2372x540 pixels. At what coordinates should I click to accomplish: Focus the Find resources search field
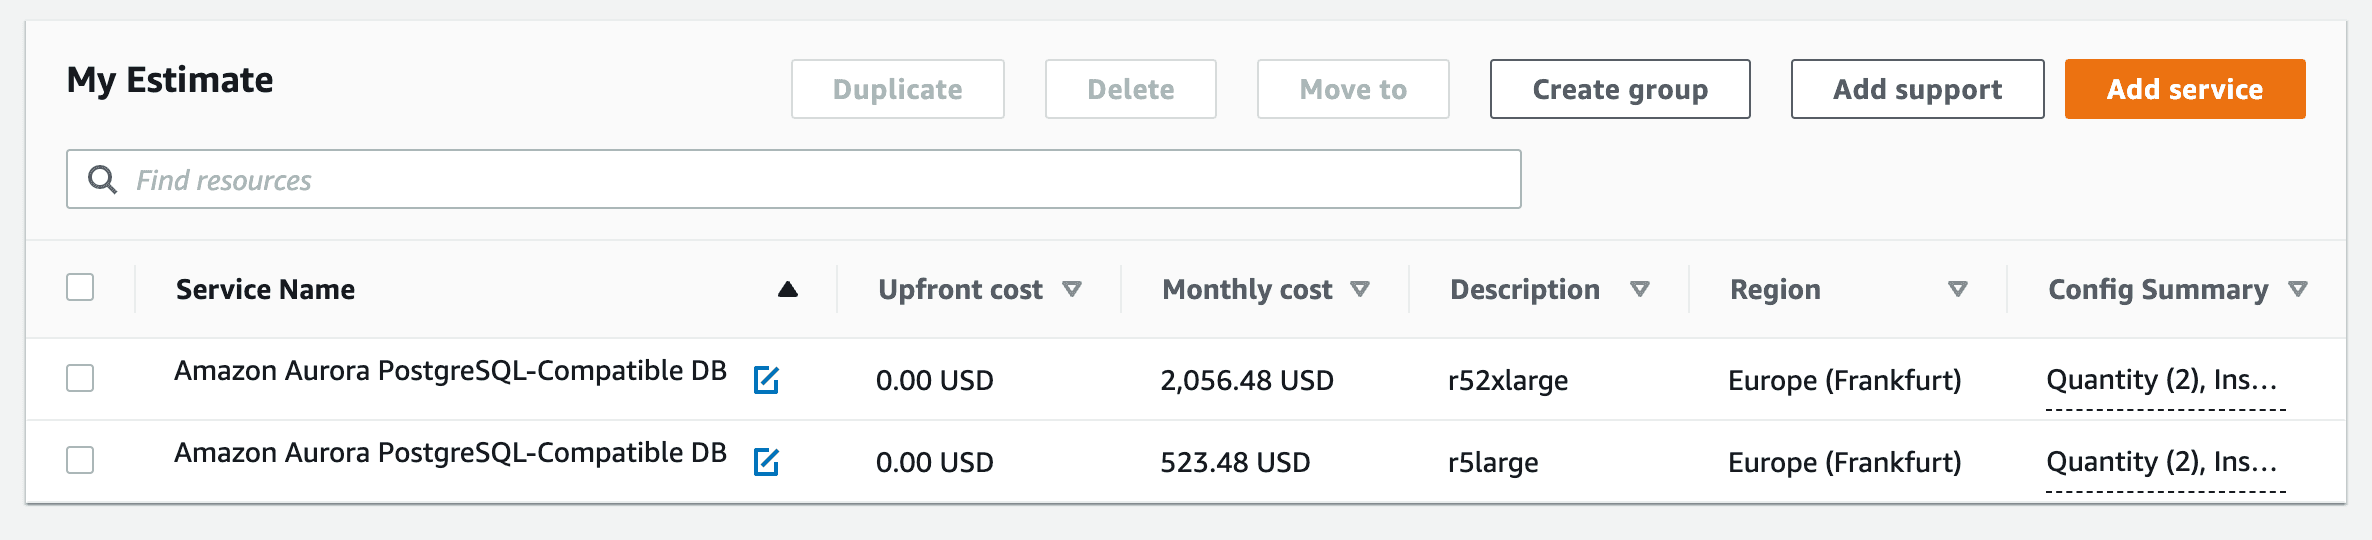[794, 179]
